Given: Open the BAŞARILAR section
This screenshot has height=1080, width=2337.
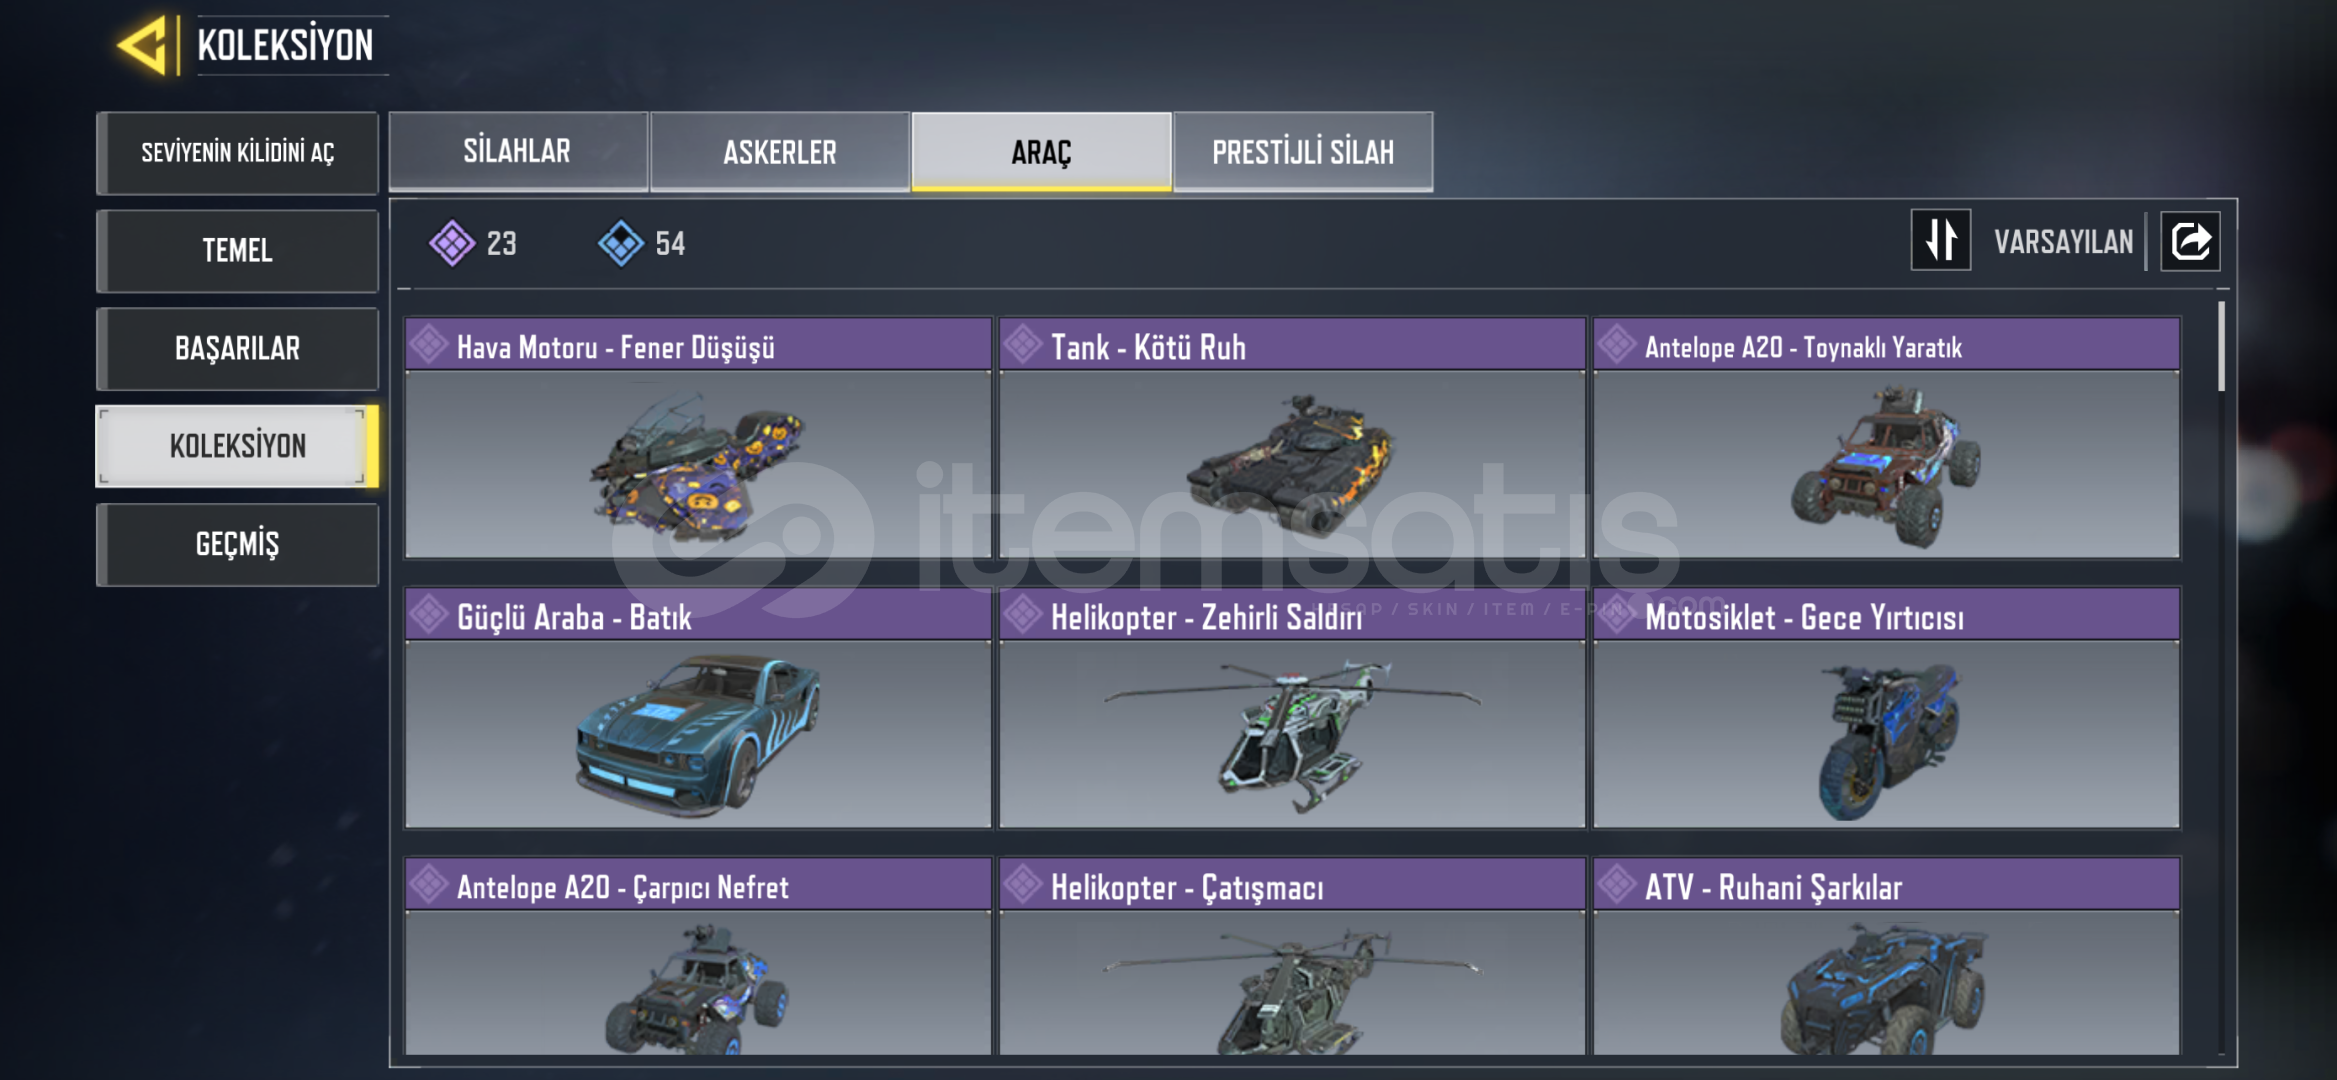Looking at the screenshot, I should (237, 348).
